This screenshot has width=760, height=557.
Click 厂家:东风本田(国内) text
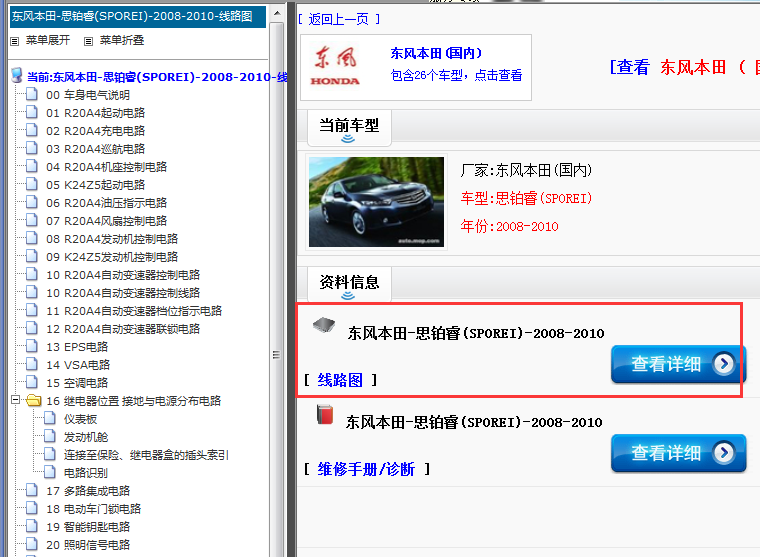[526, 170]
